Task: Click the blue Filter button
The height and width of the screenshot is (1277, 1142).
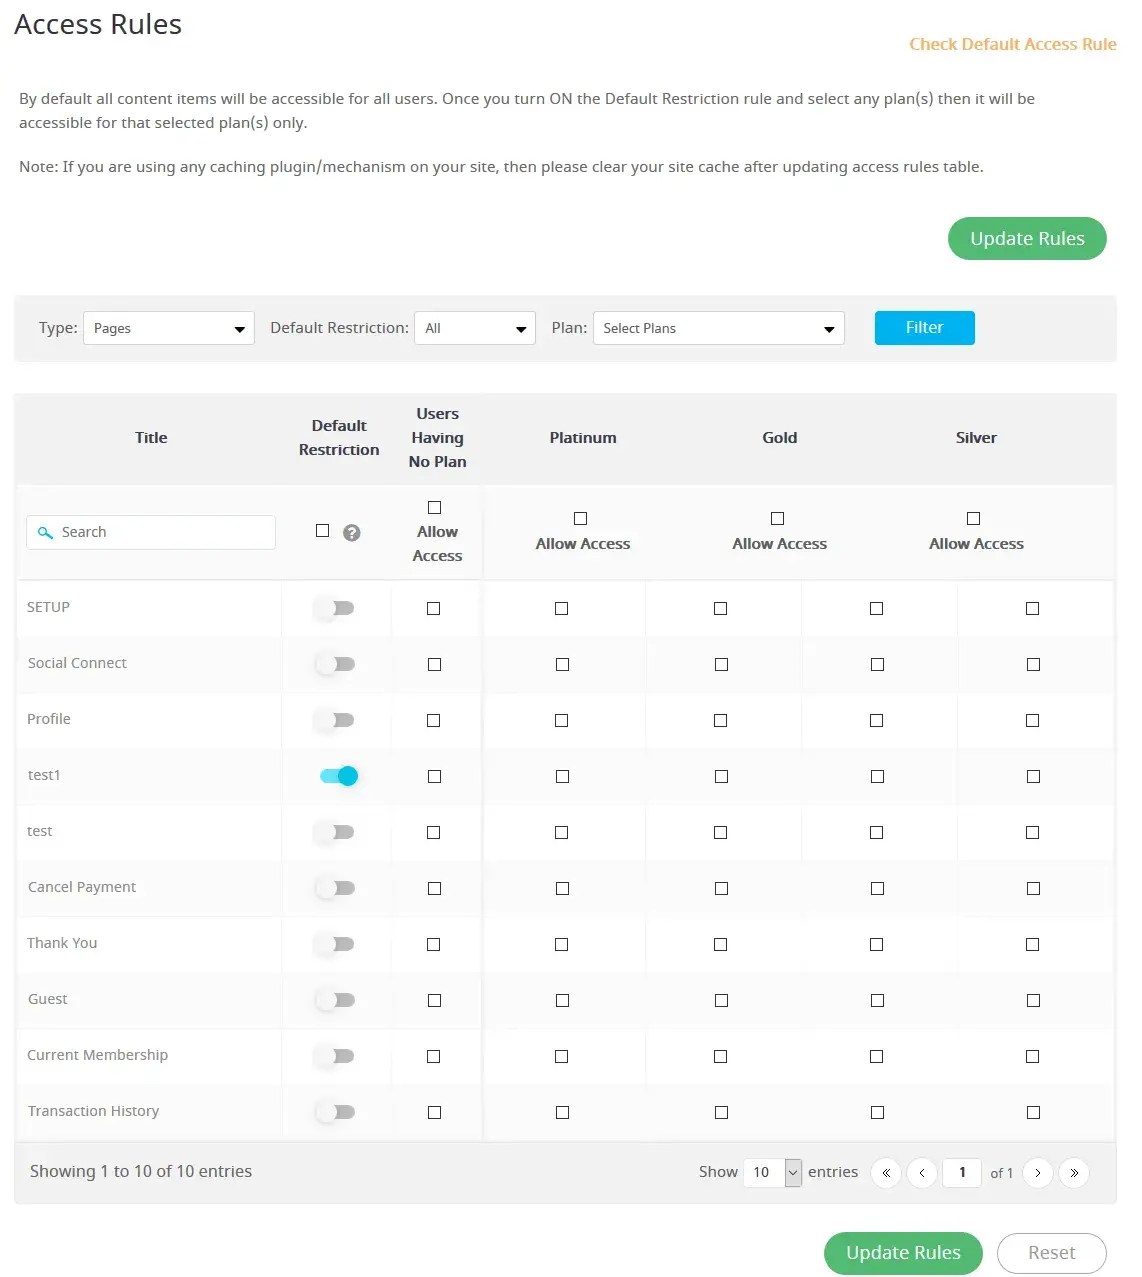Action: (924, 328)
